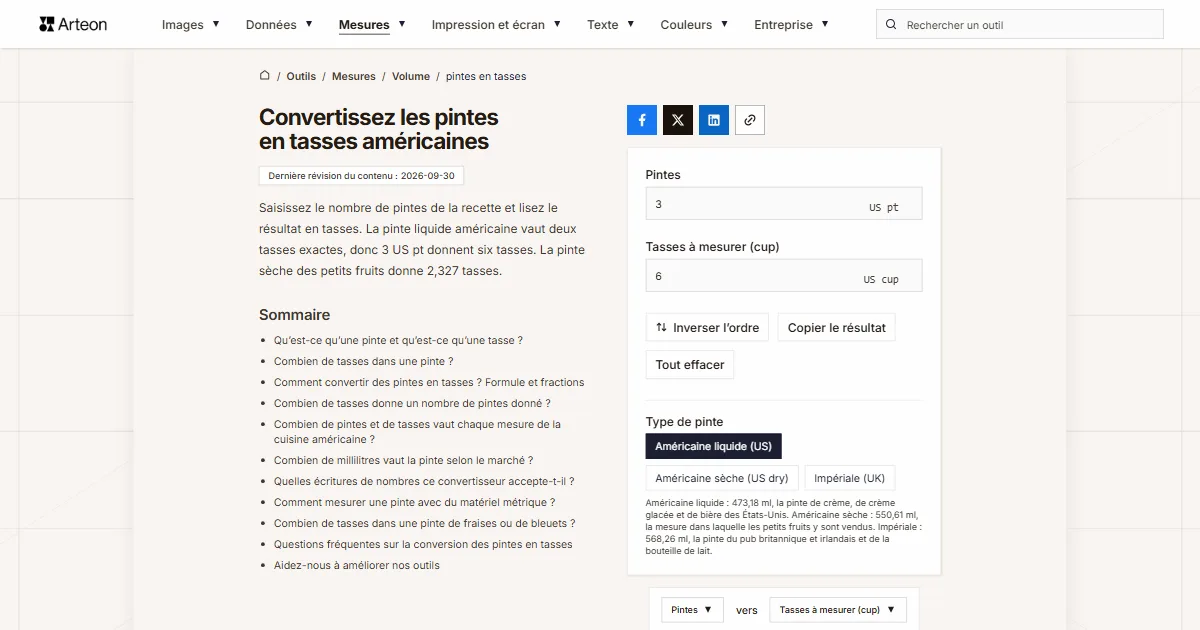The width and height of the screenshot is (1200, 630).
Task: Click the home icon in breadcrumb
Action: pyautogui.click(x=265, y=76)
